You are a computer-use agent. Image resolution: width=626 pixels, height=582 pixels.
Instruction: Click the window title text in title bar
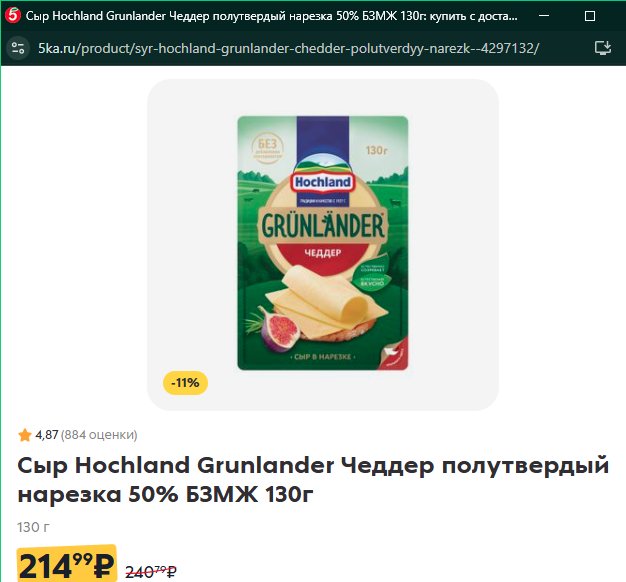point(271,16)
